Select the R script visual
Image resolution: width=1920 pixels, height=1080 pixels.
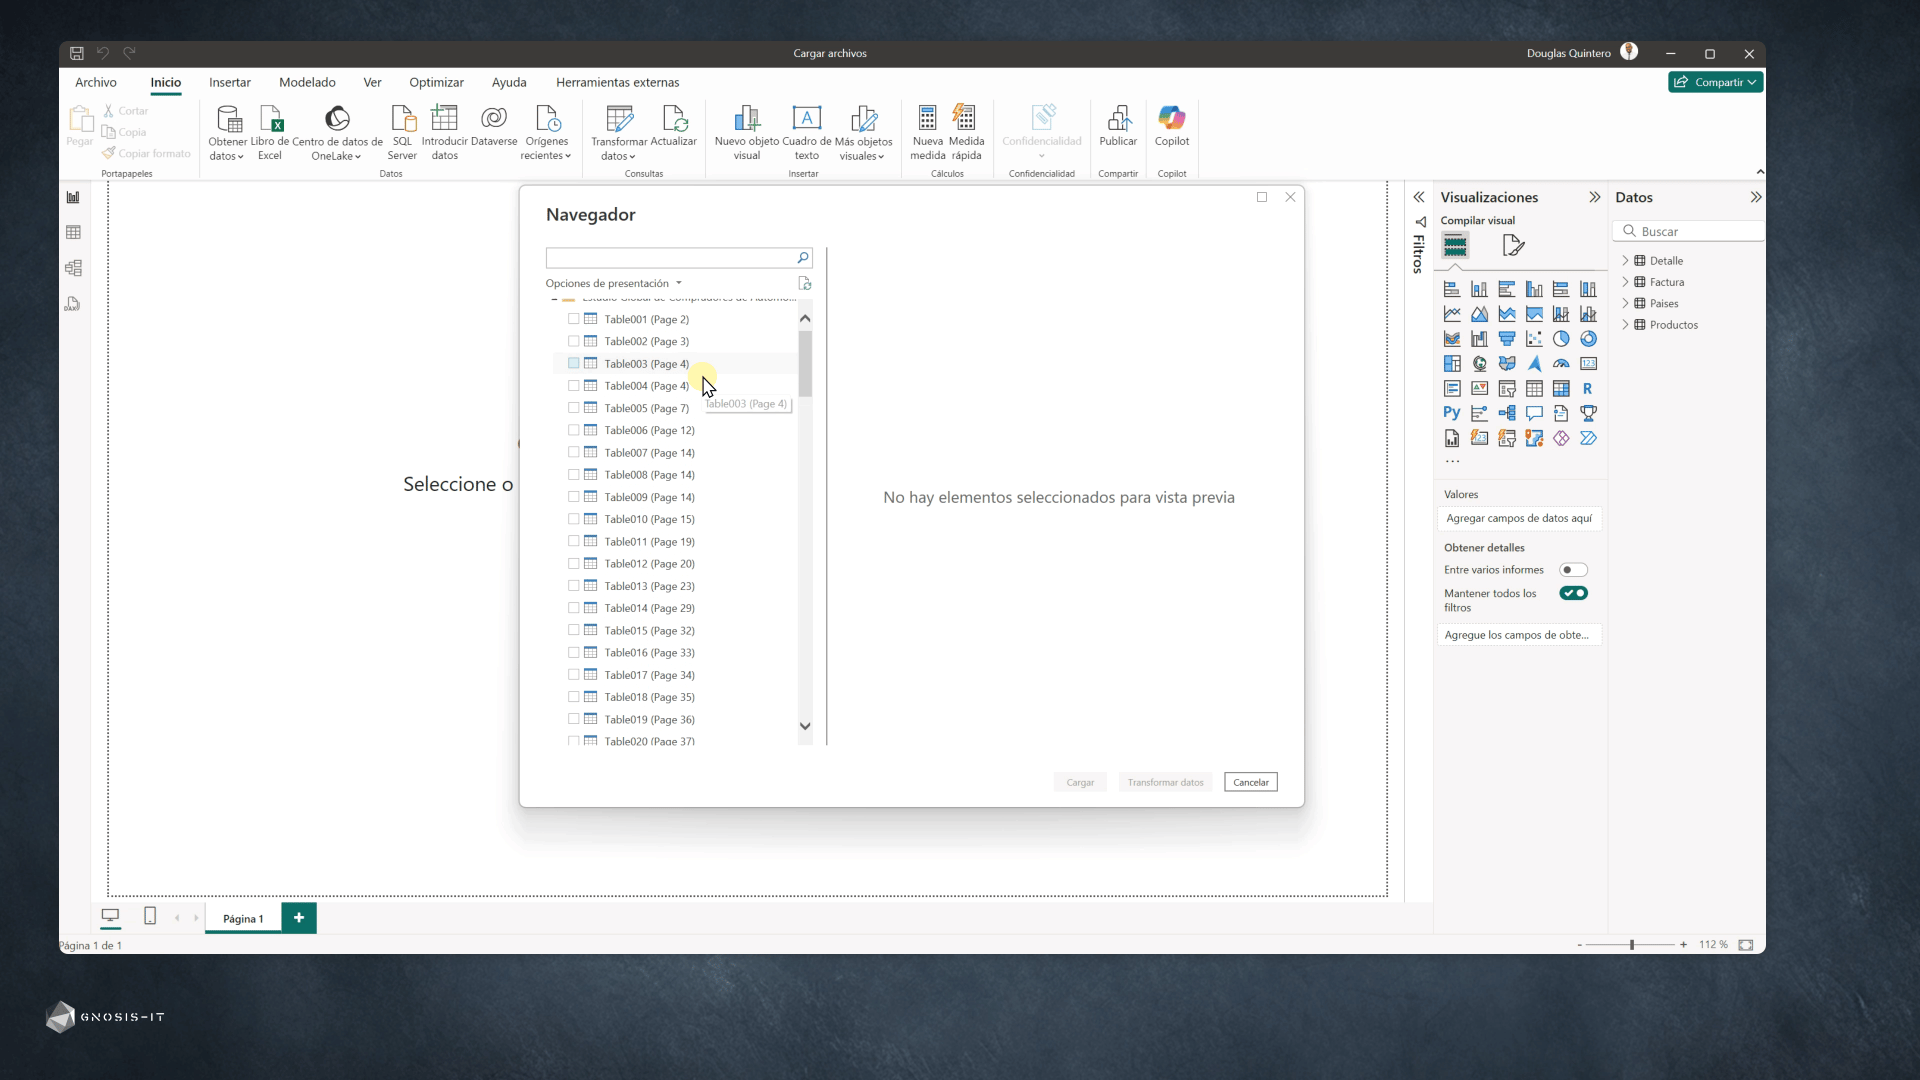(1588, 388)
